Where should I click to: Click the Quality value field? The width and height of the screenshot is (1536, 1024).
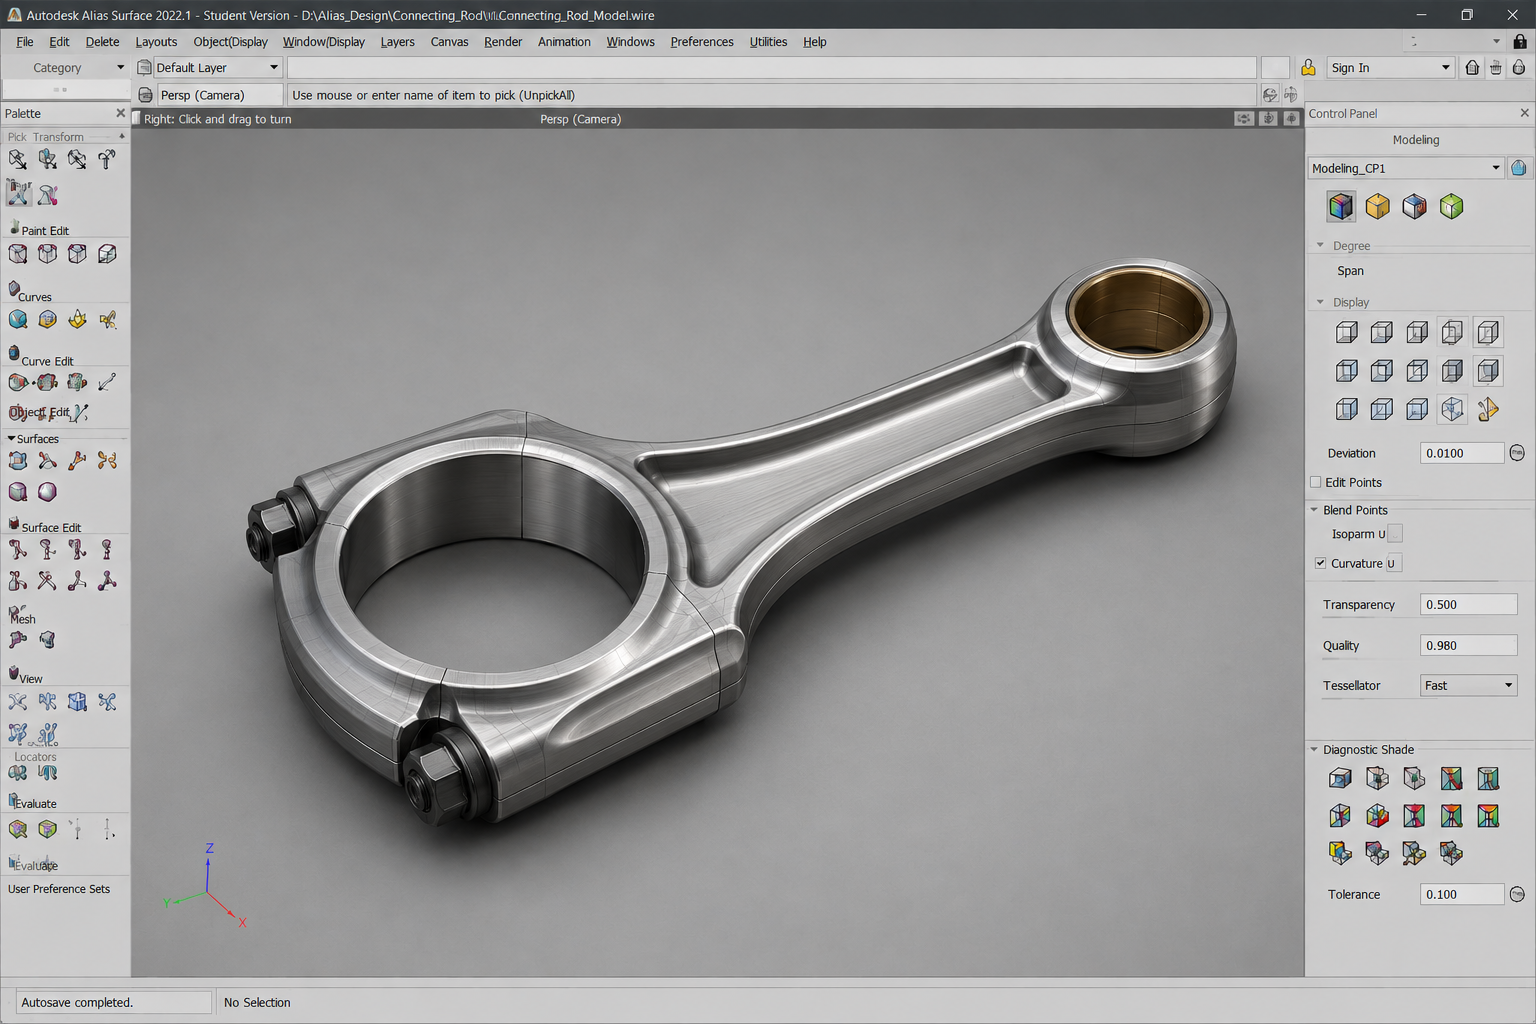pyautogui.click(x=1469, y=645)
